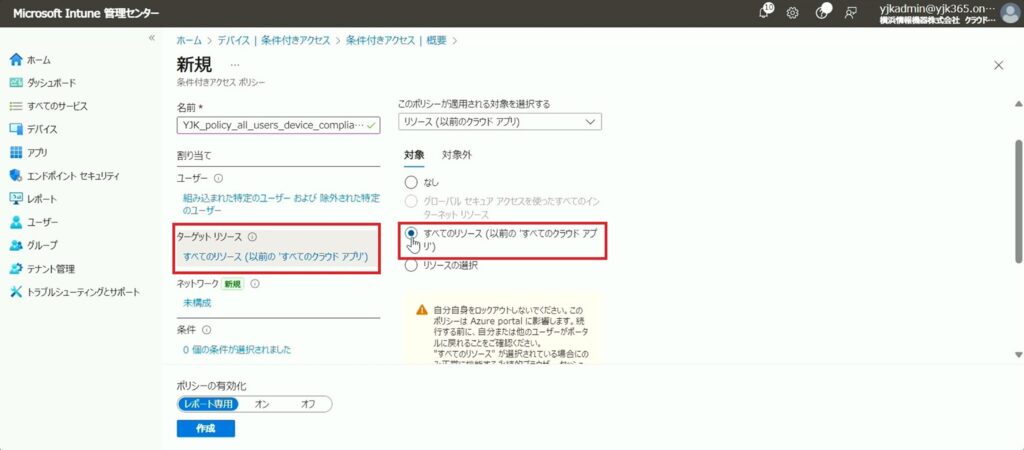This screenshot has height=450, width=1024.
Task: Switch to the 対象 tab
Action: pyautogui.click(x=414, y=155)
